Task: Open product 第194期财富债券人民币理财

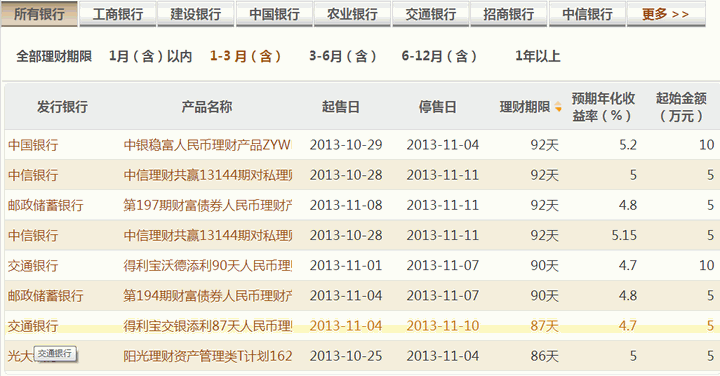Action: [208, 296]
